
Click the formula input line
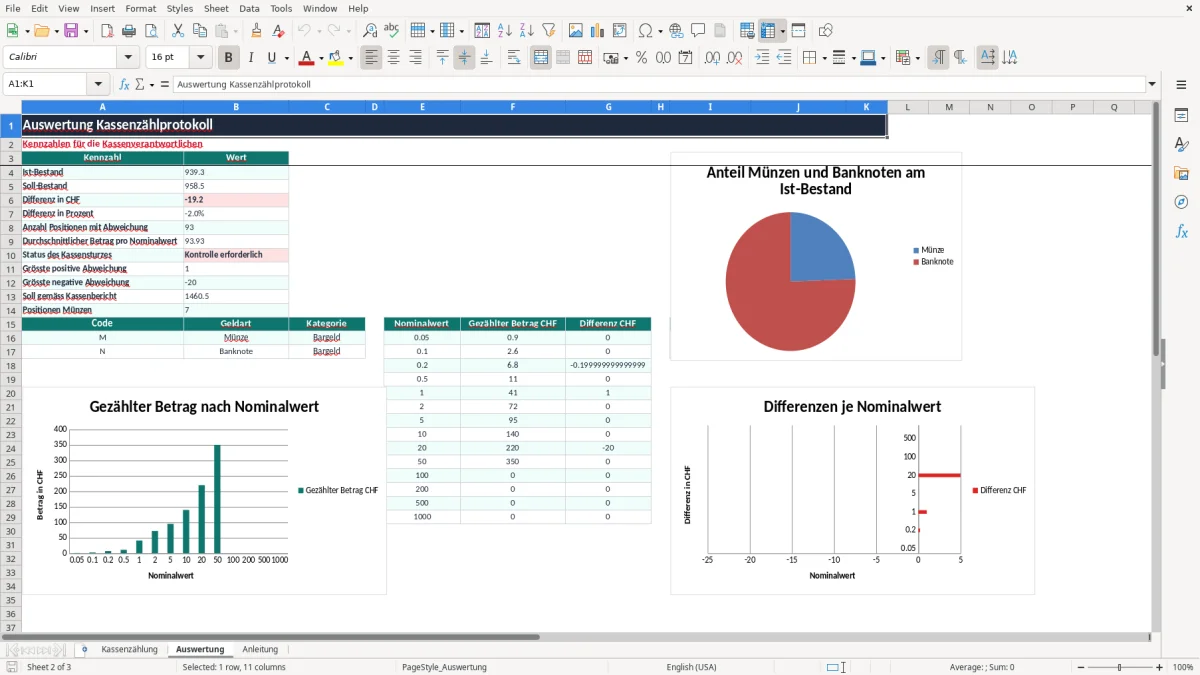coord(659,84)
